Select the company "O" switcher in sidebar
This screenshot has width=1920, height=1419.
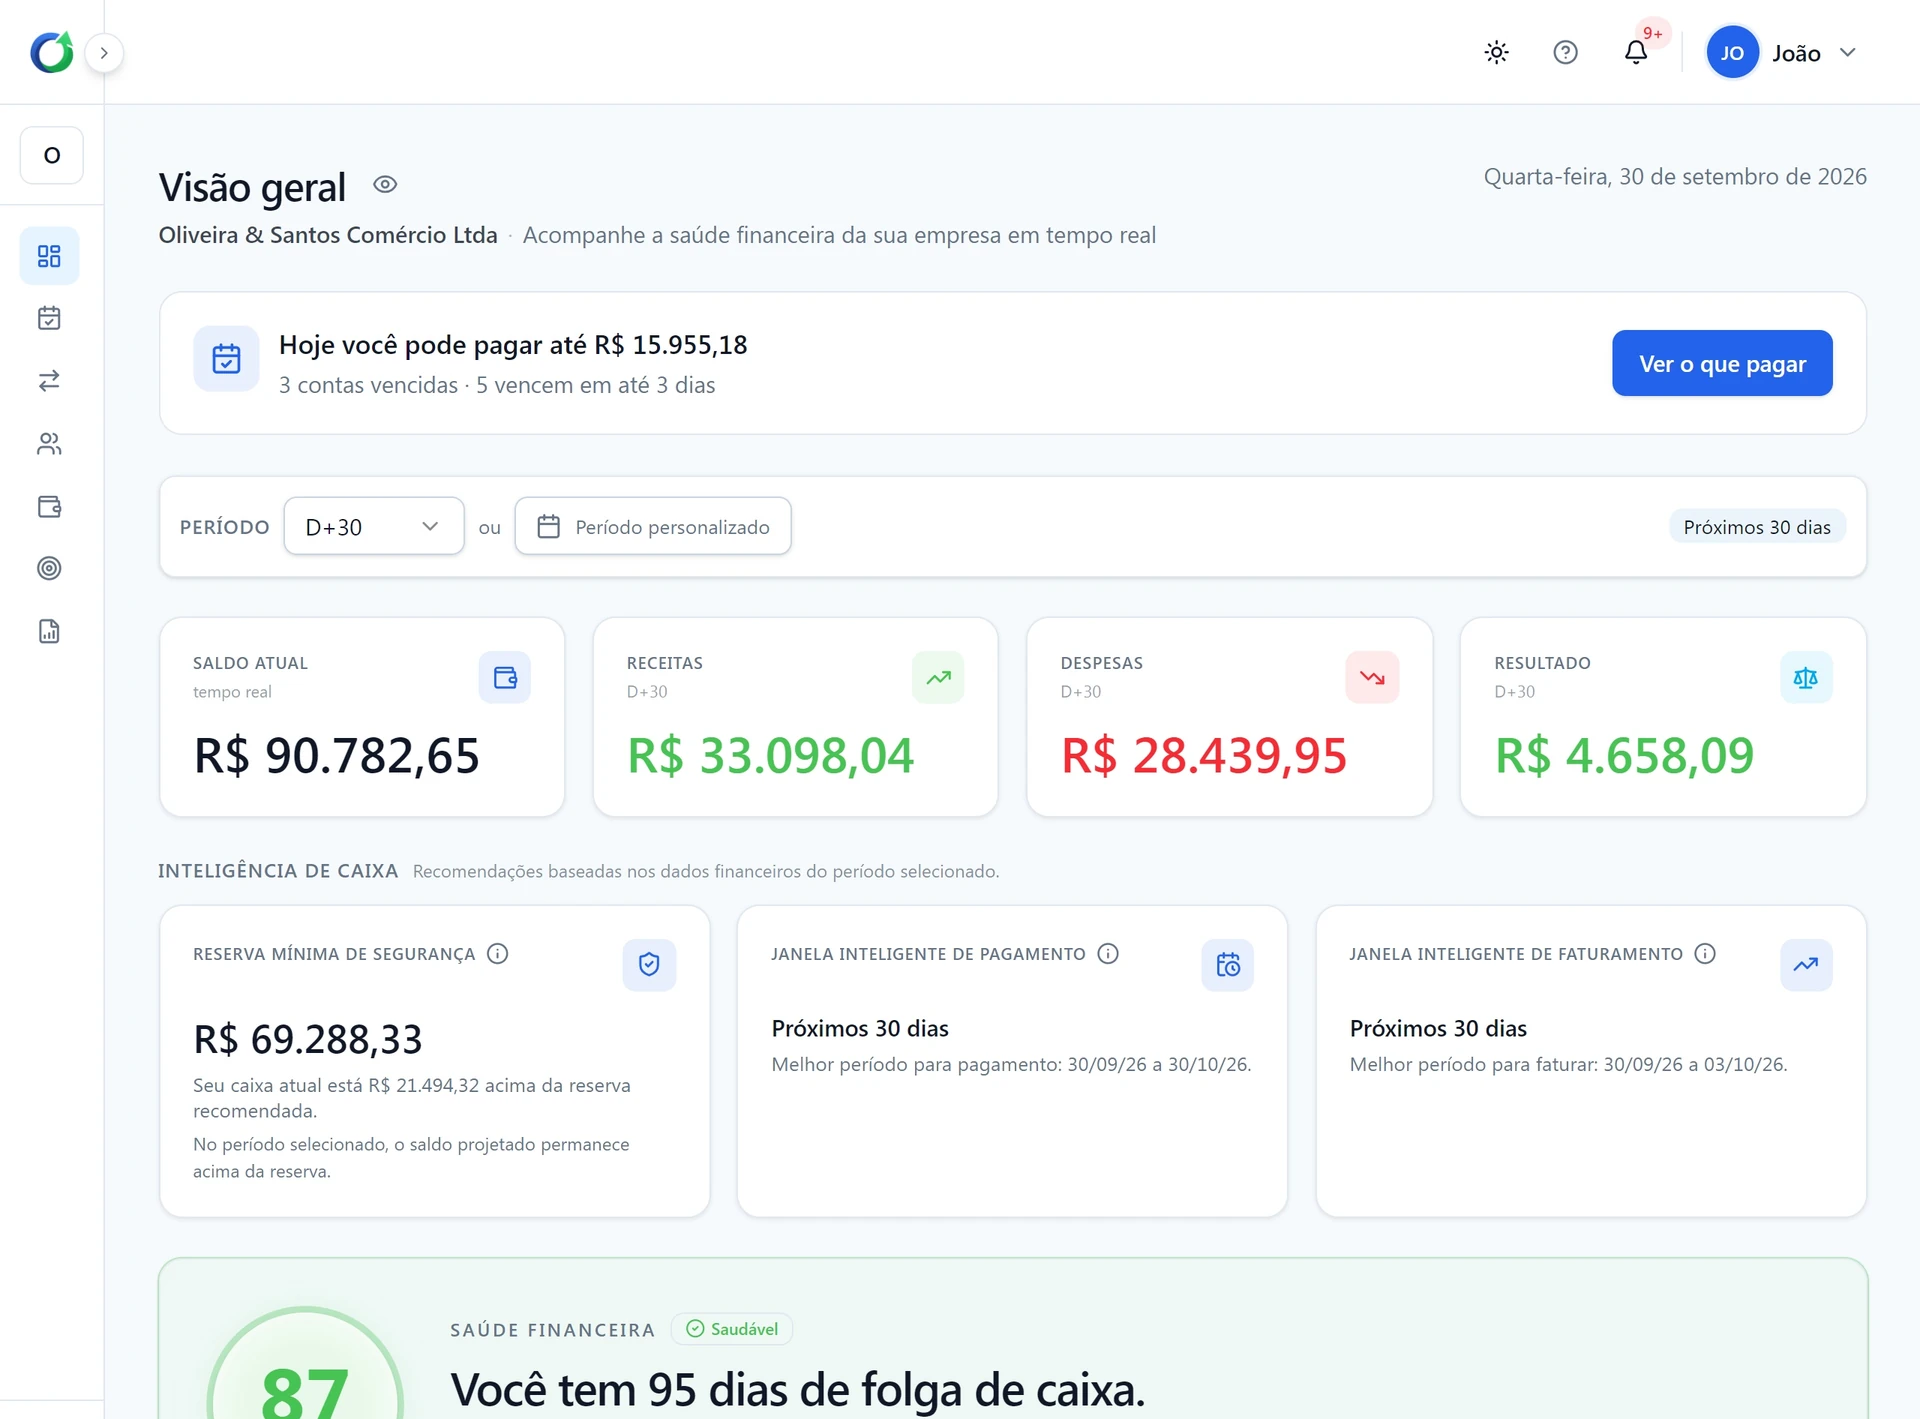coord(52,155)
